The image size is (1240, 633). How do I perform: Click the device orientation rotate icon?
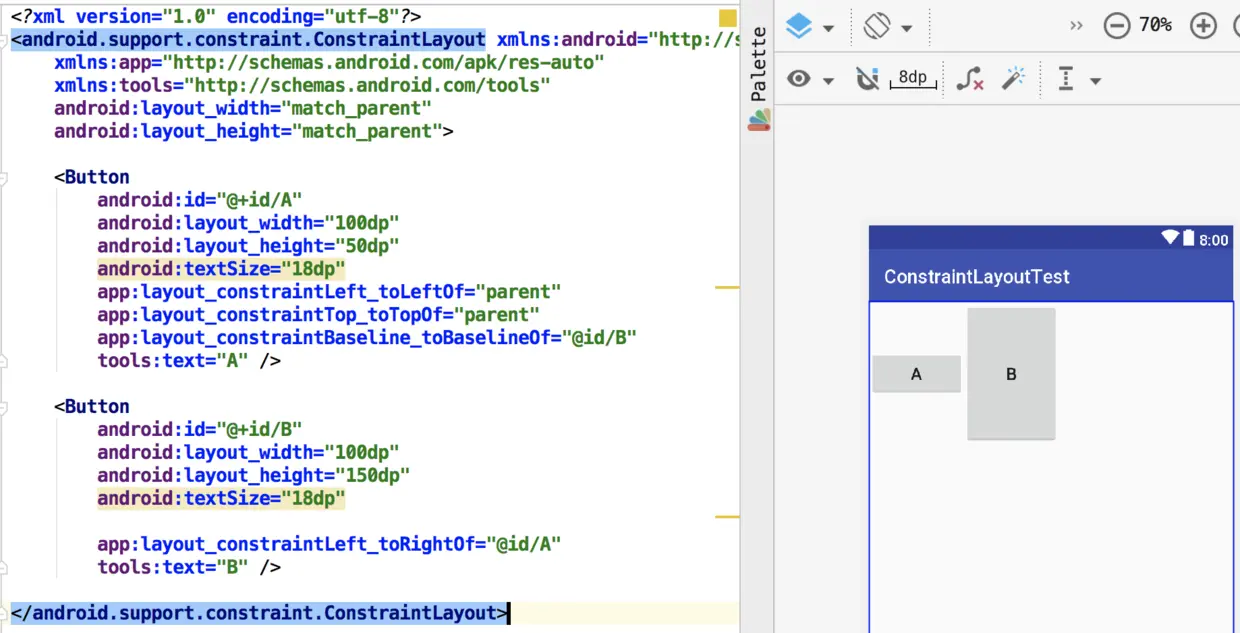(877, 26)
